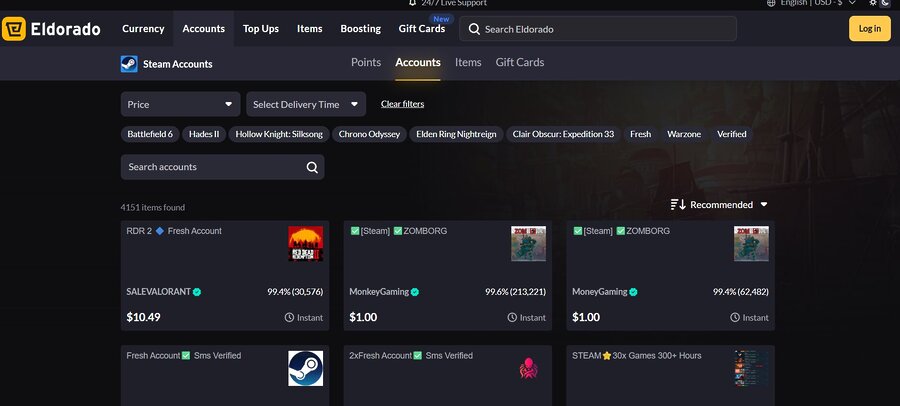Switch to dark mode with the moon icon
Screen dimensions: 900x406
coord(885,3)
